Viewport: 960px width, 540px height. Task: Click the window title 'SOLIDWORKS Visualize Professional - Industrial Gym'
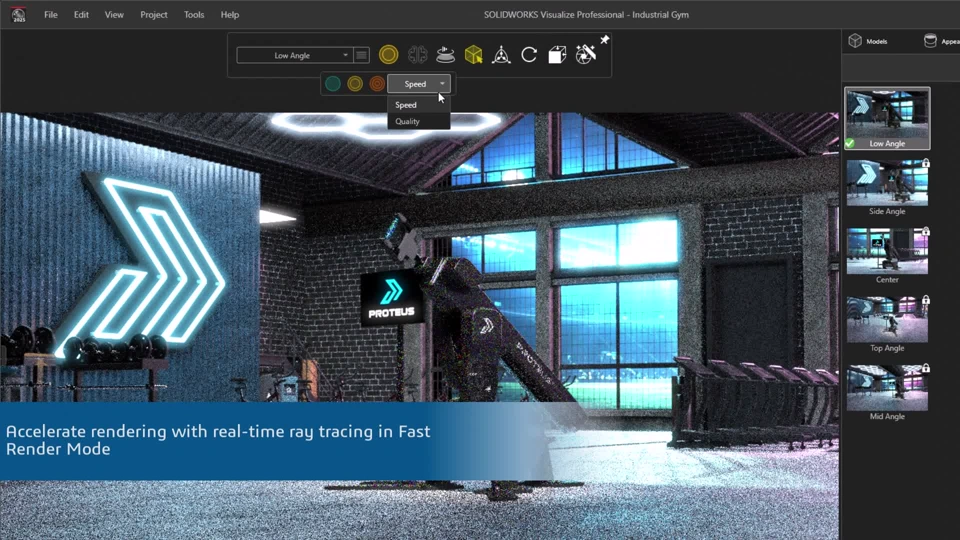click(x=586, y=15)
